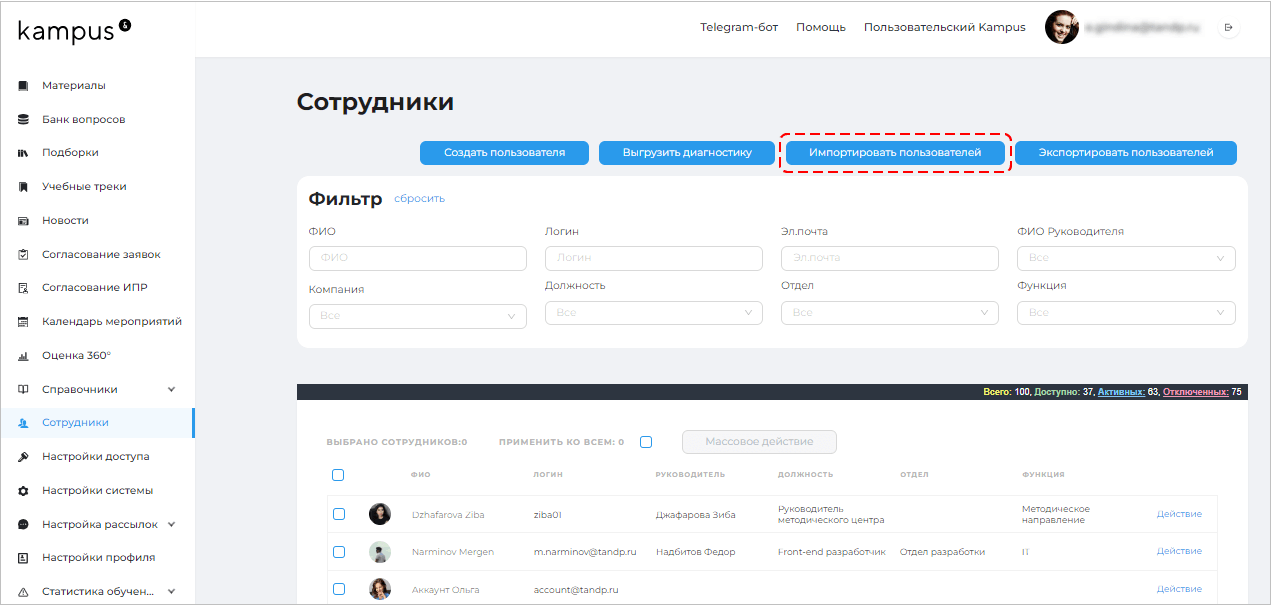Open the ФИО Руководителя dropdown
Viewport: 1272px width, 605px height.
pos(1125,258)
